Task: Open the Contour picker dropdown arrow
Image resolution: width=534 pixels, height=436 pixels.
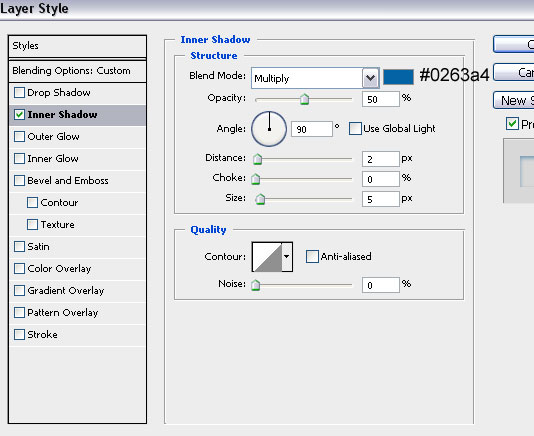Action: point(287,257)
